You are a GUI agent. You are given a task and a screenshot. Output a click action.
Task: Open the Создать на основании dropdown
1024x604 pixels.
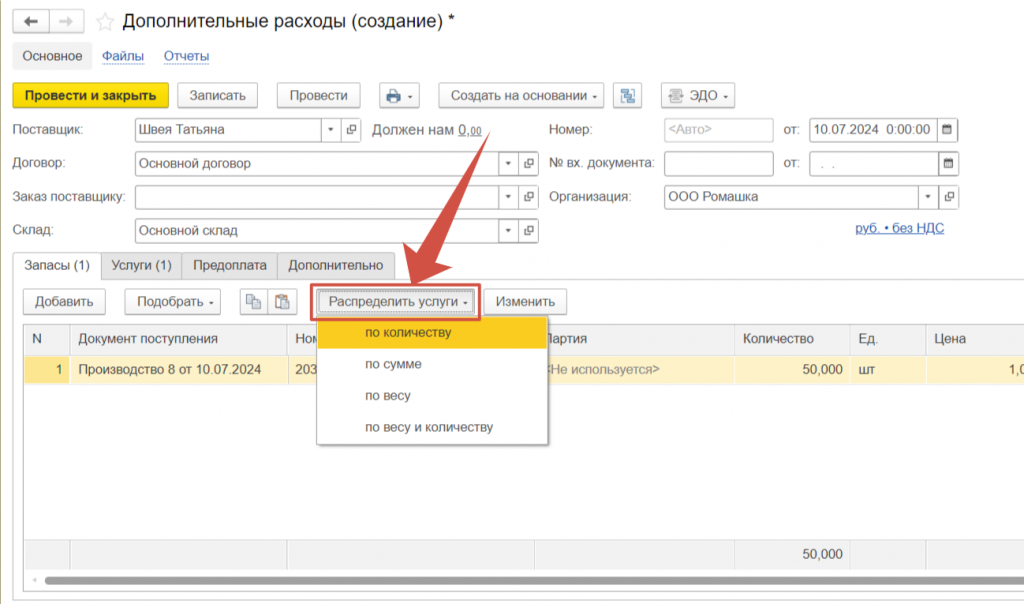pos(520,96)
